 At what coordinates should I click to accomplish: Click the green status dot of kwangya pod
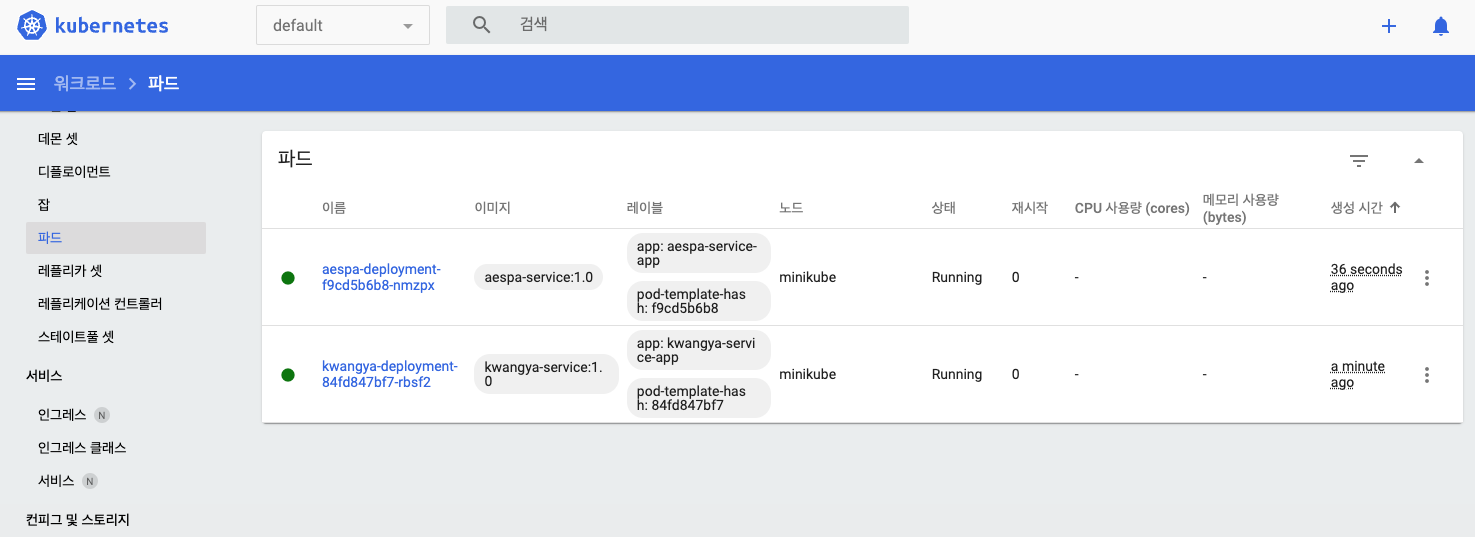(288, 375)
